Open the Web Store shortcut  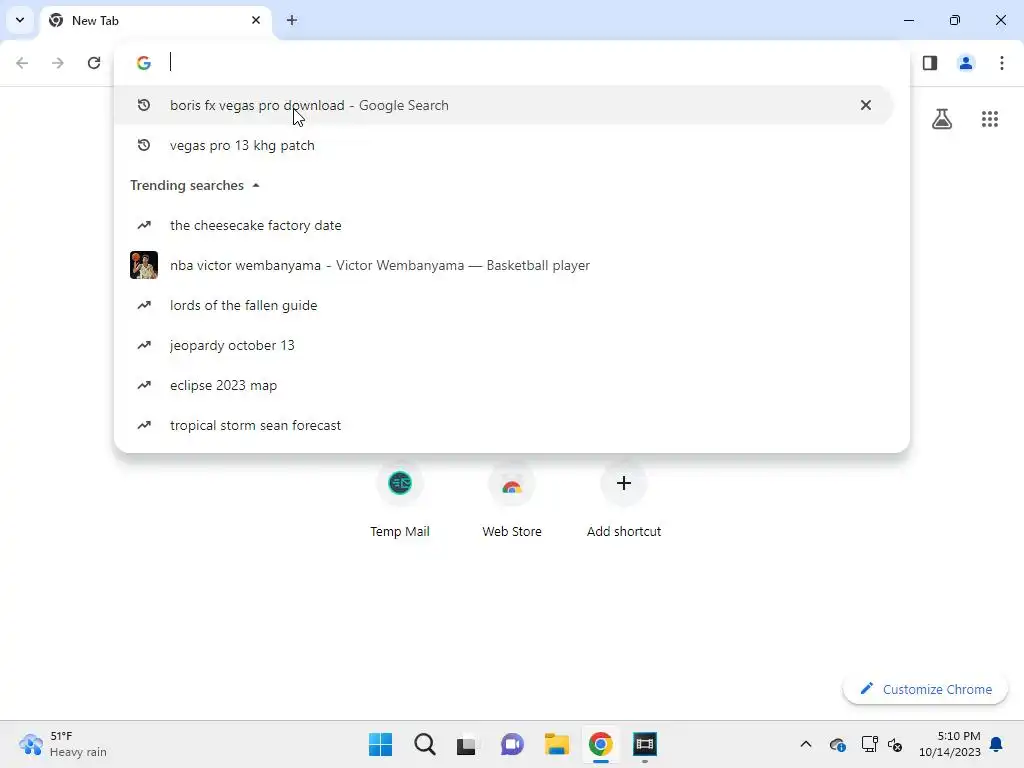click(512, 501)
